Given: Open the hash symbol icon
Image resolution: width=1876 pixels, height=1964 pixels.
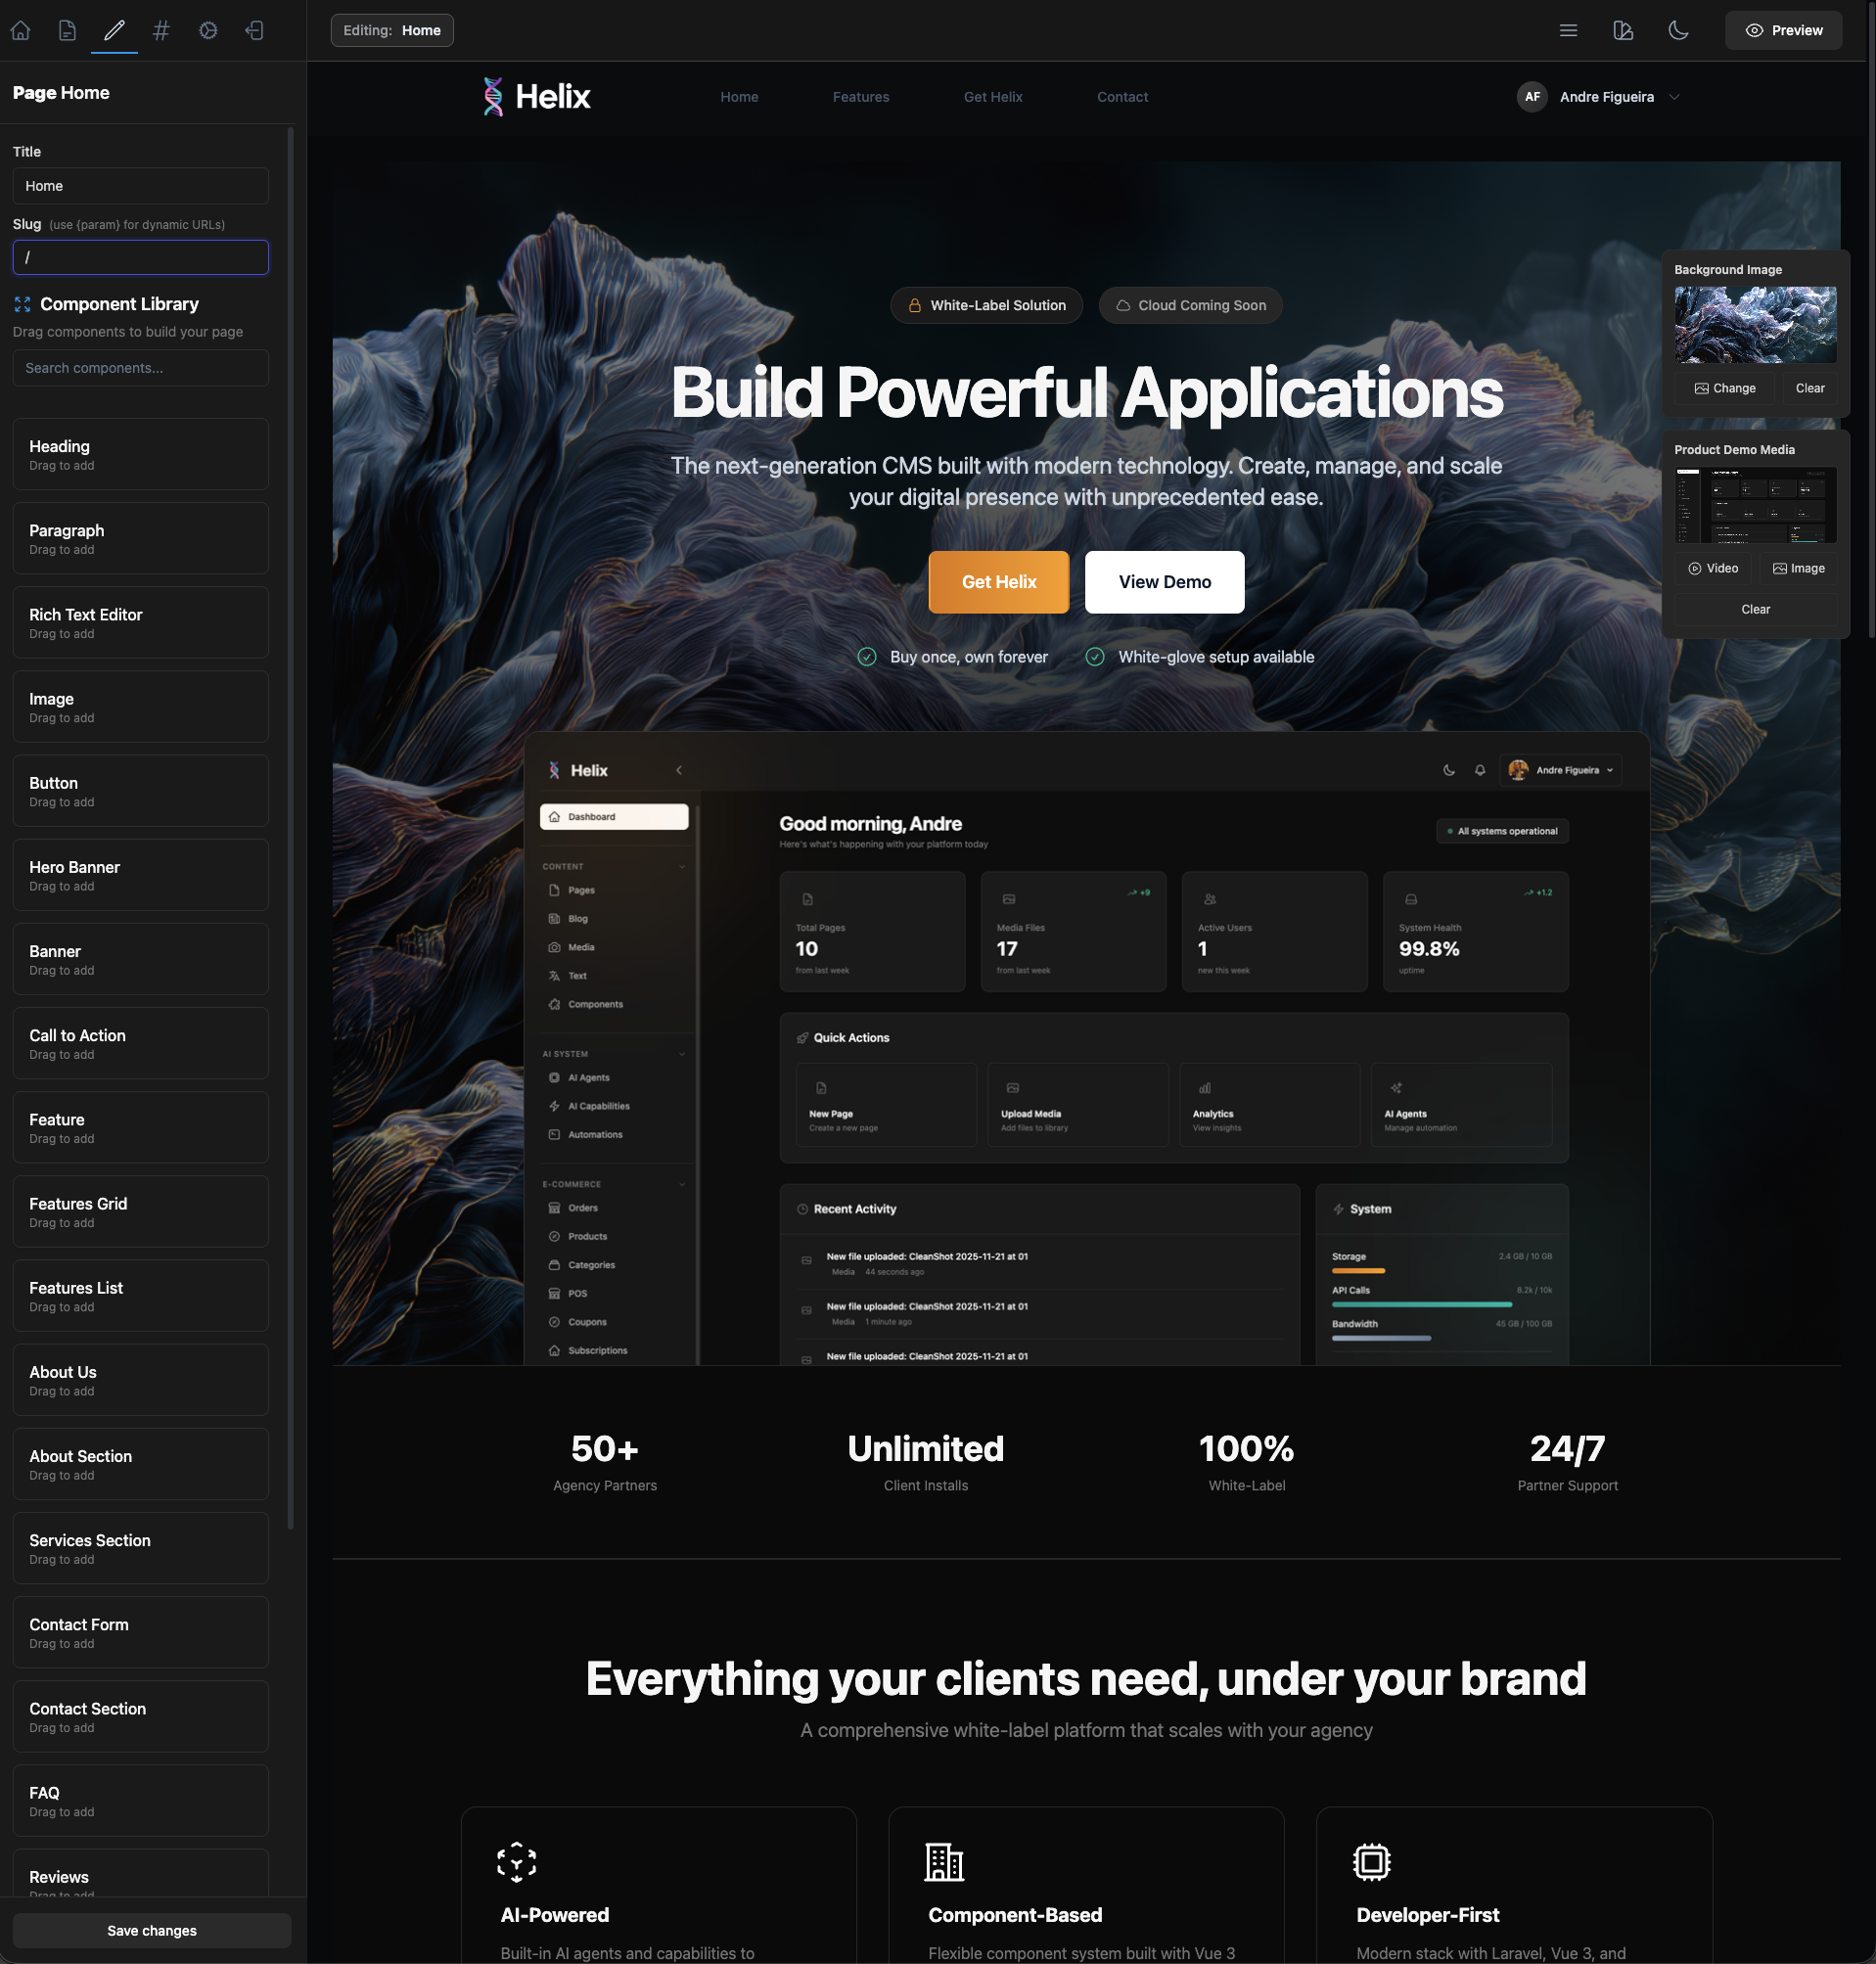Looking at the screenshot, I should 161,30.
